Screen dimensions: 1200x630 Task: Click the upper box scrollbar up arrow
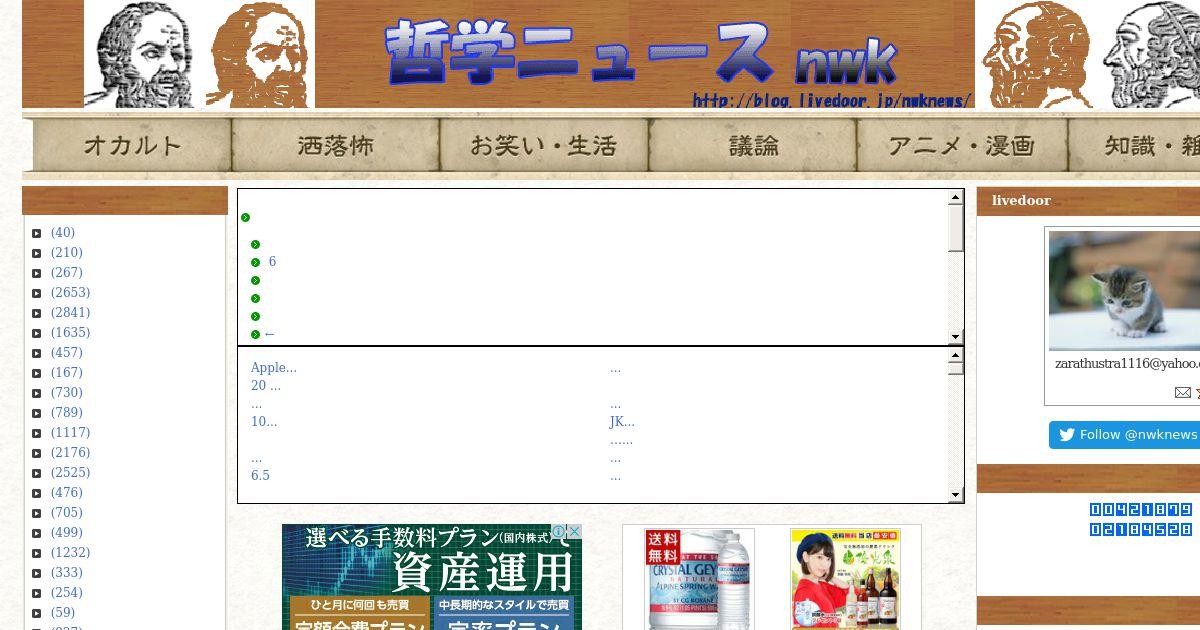[x=956, y=198]
